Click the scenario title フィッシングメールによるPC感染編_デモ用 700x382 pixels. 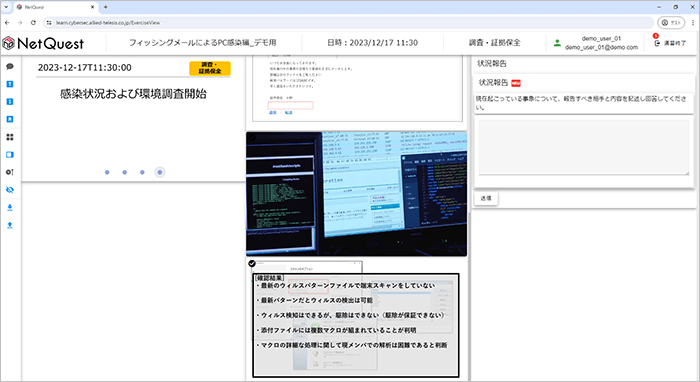coord(203,43)
